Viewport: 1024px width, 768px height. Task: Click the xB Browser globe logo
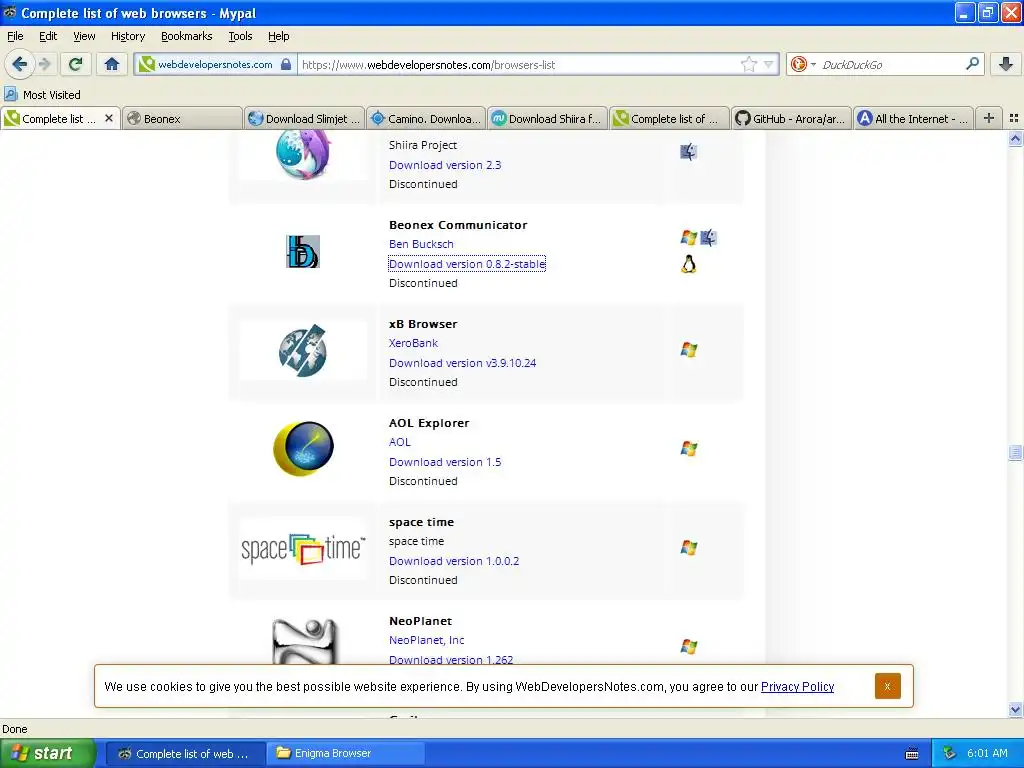point(302,351)
